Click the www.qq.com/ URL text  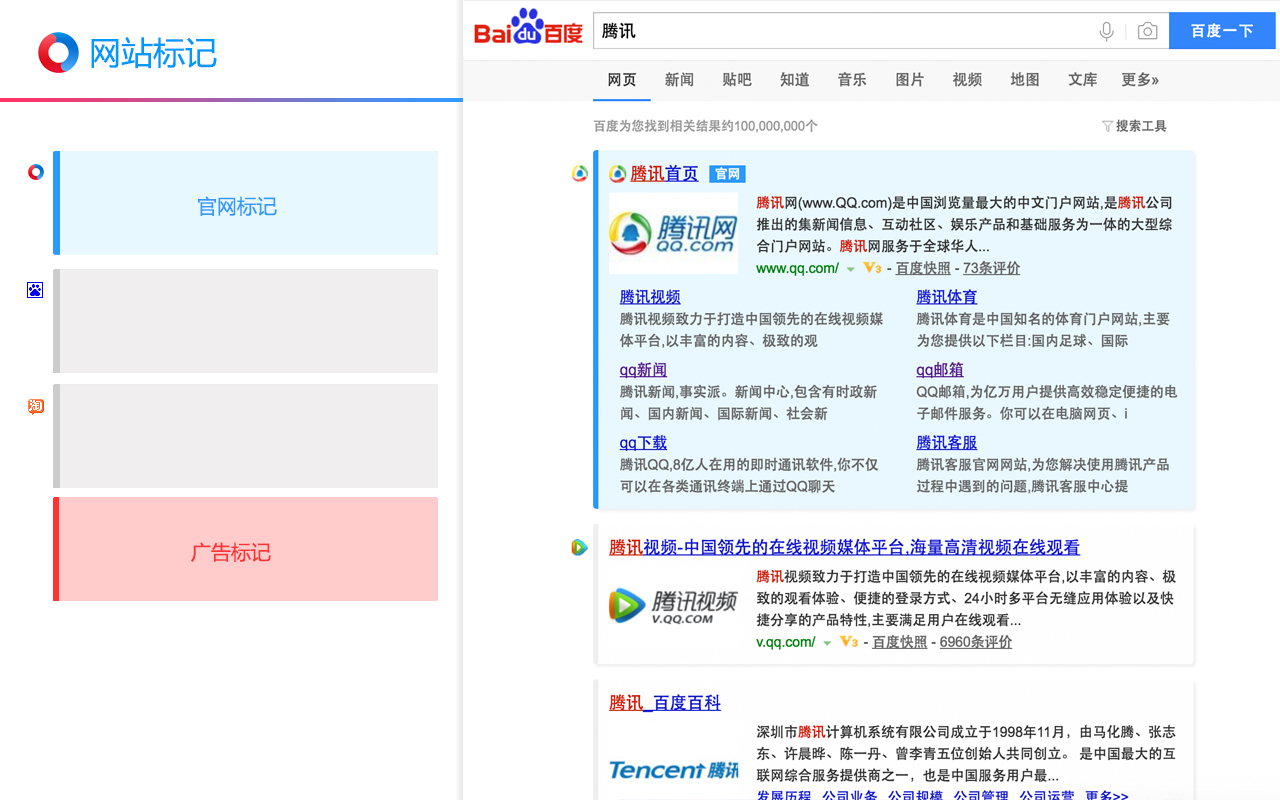[x=797, y=268]
